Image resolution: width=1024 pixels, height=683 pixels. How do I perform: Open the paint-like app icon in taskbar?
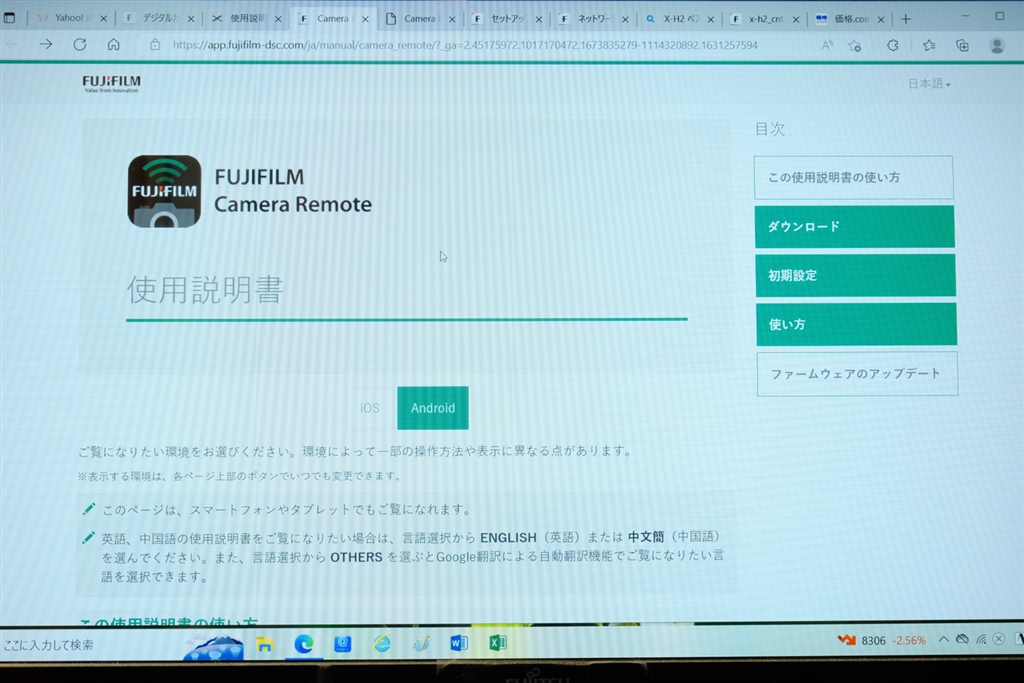pos(421,644)
